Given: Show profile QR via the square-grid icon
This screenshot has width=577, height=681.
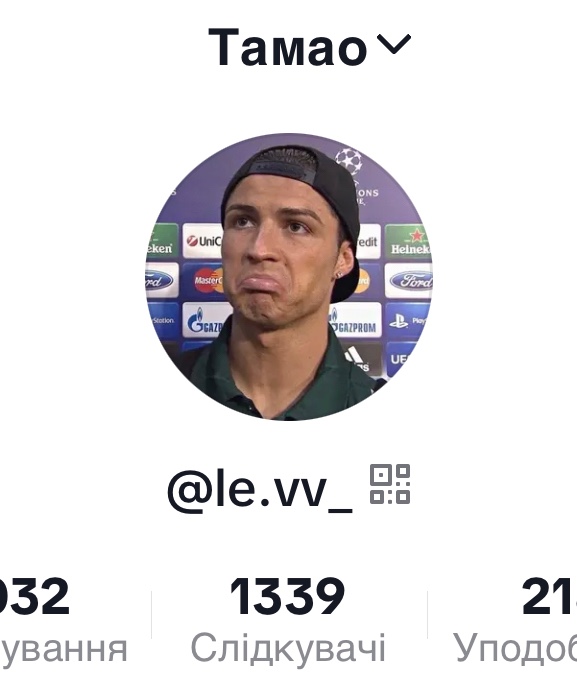Looking at the screenshot, I should 390,484.
